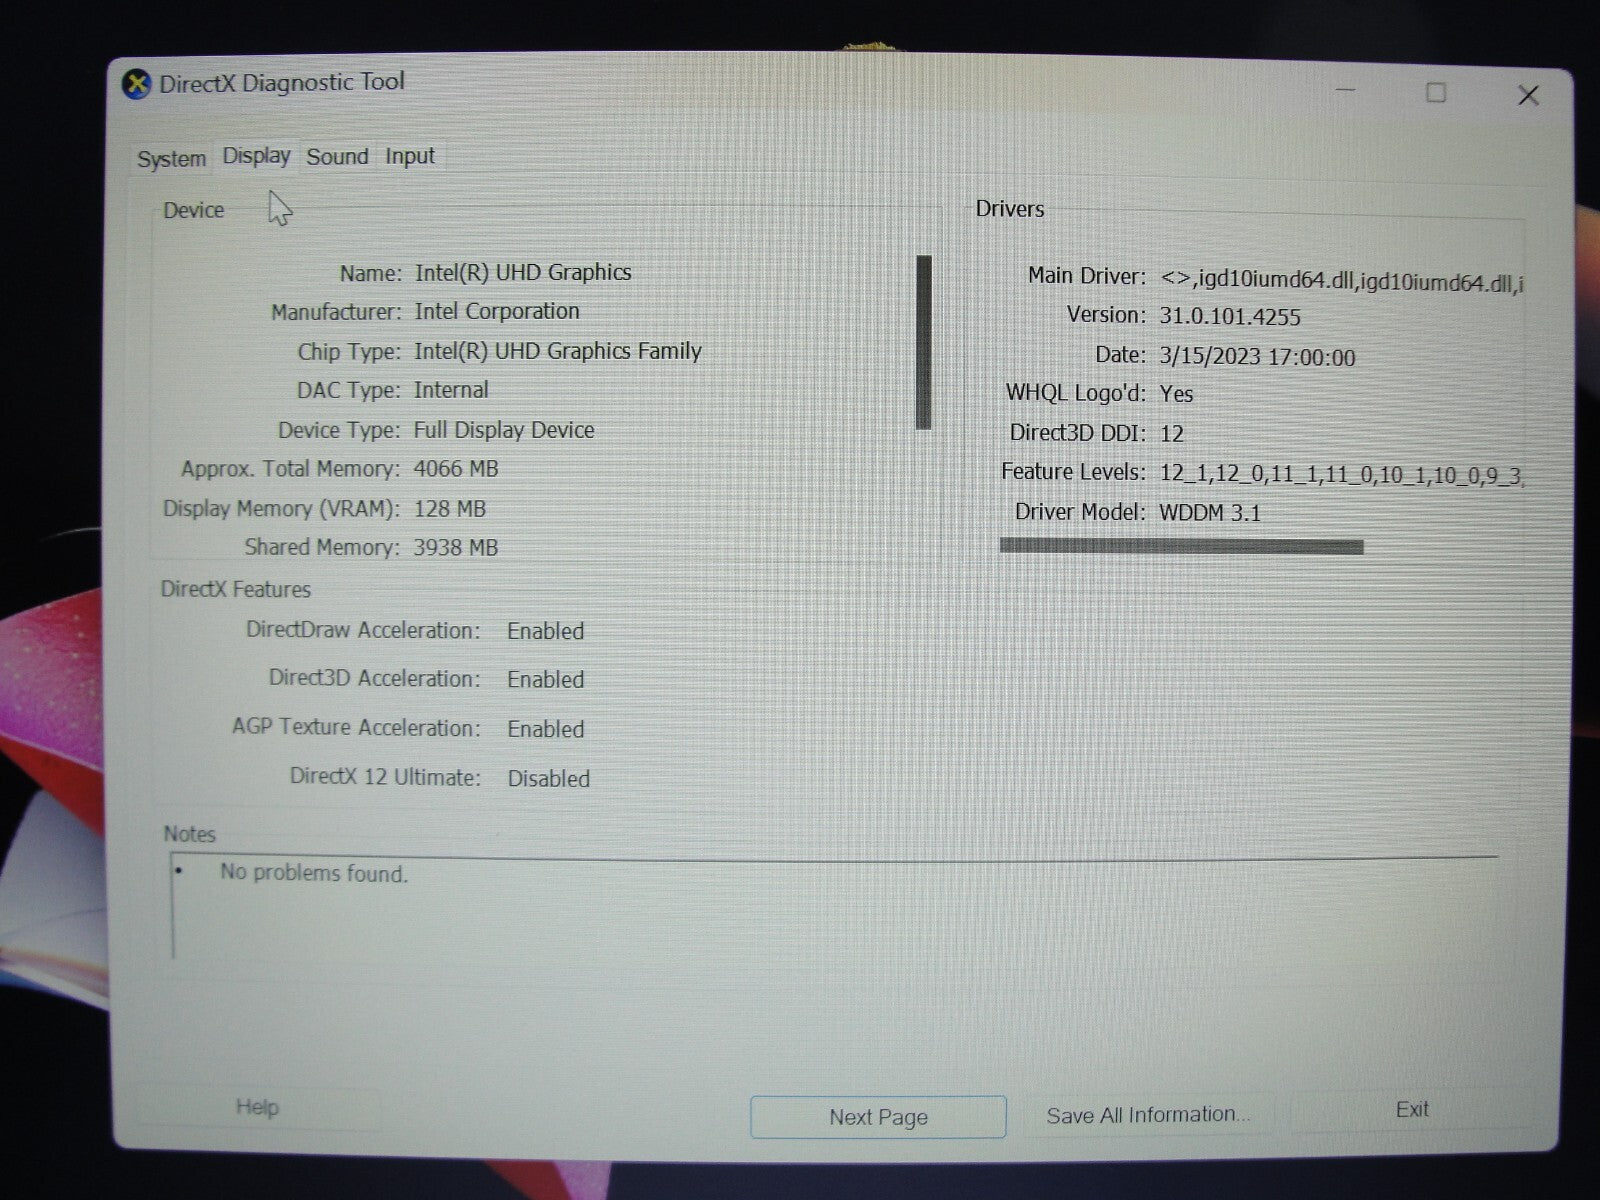Click Save All Information button

coord(1147,1115)
